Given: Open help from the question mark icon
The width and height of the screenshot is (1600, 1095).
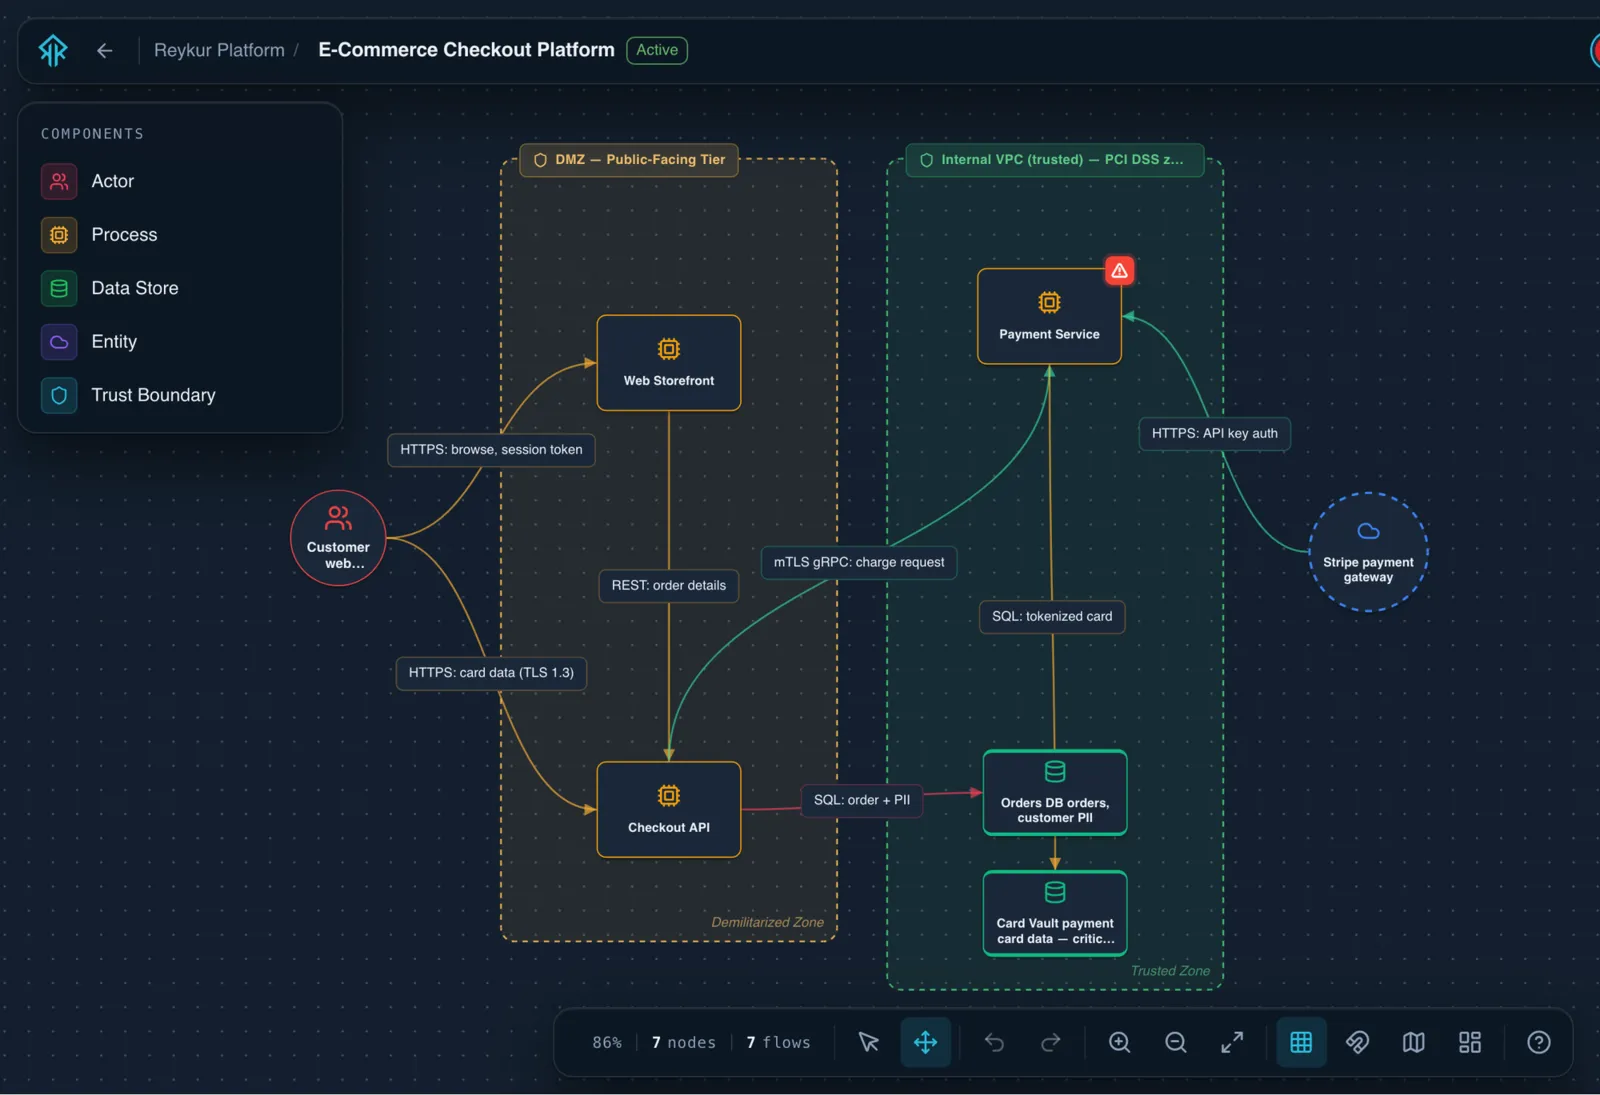Looking at the screenshot, I should [1539, 1042].
